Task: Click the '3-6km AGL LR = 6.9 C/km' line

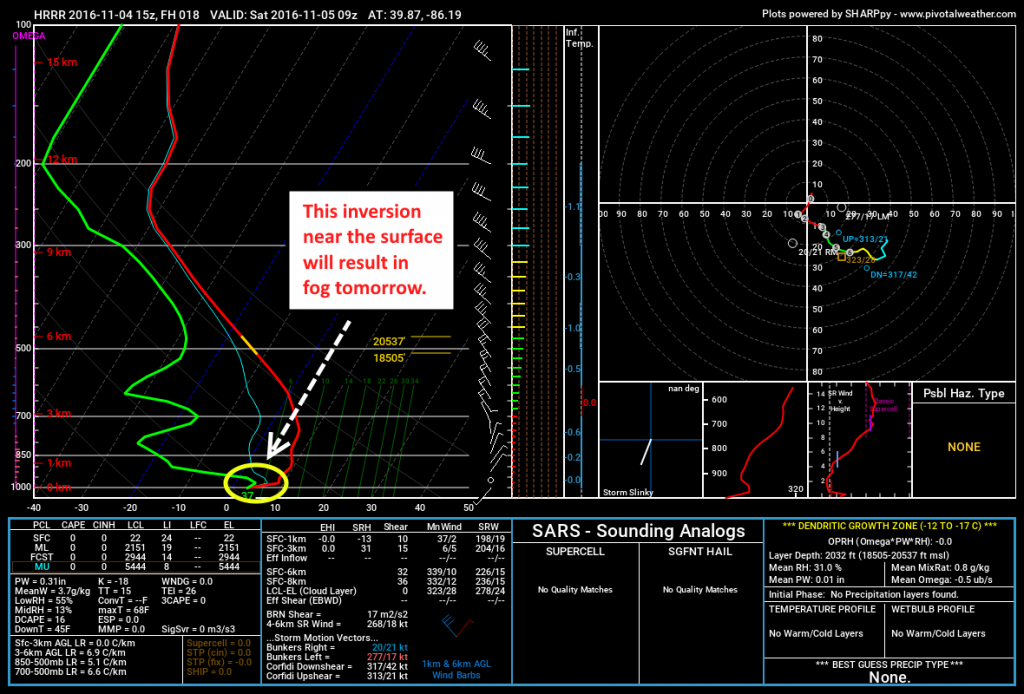Action: [x=71, y=652]
